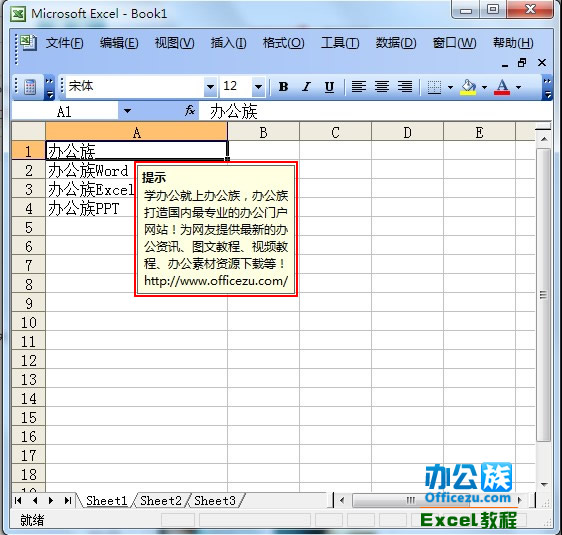Select row 10 header
The width and height of the screenshot is (562, 535).
click(29, 322)
